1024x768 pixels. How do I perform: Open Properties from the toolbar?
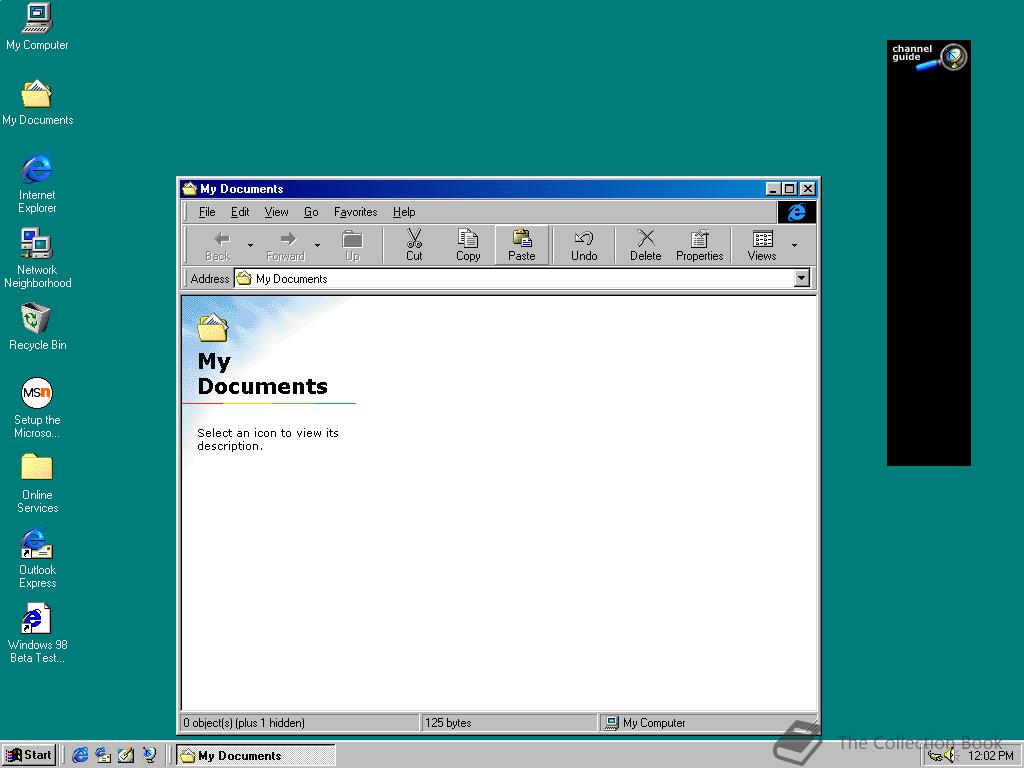coord(699,243)
